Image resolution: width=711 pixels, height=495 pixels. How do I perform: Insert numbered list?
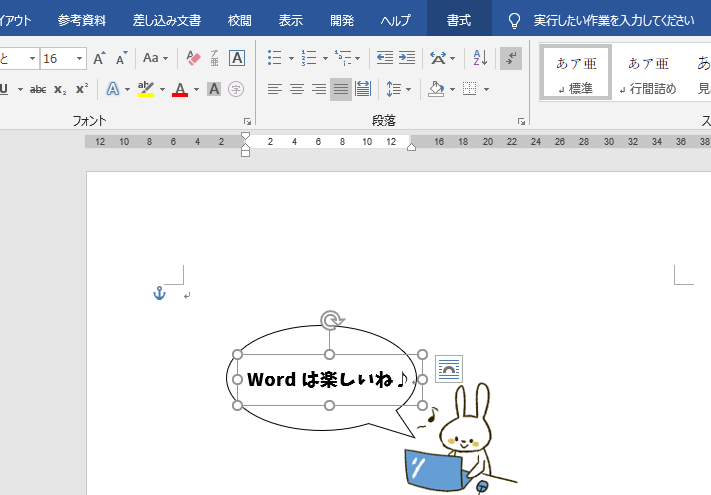[x=309, y=58]
